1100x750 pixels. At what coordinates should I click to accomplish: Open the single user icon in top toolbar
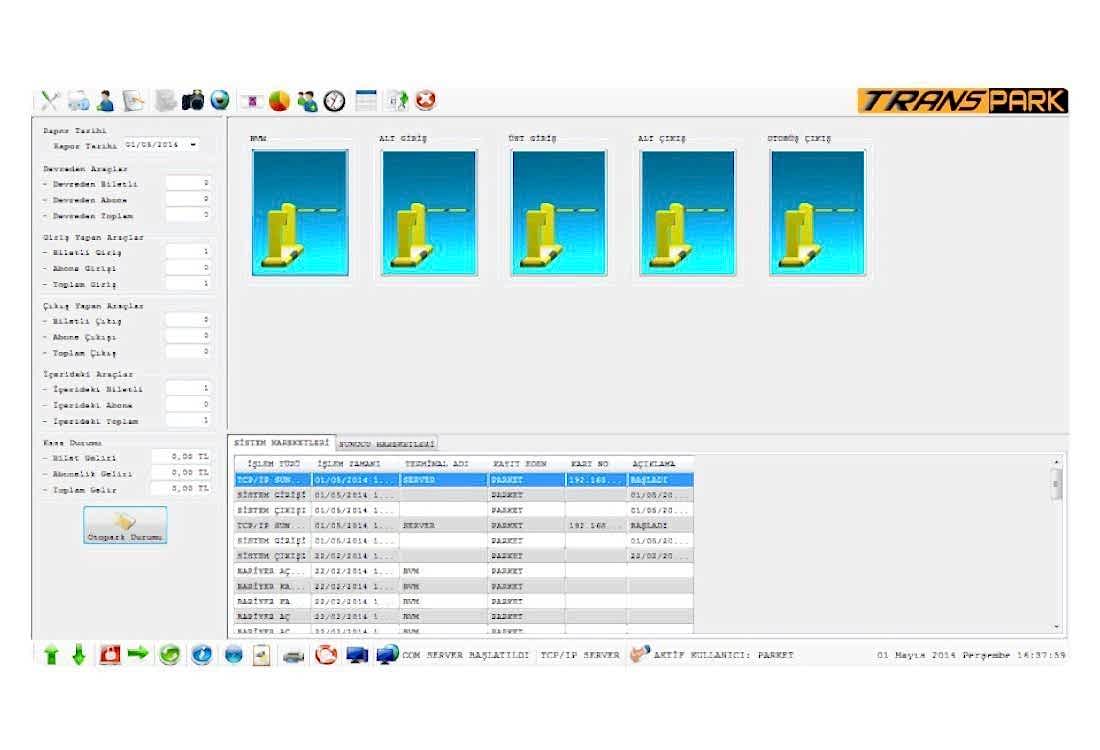click(x=105, y=101)
